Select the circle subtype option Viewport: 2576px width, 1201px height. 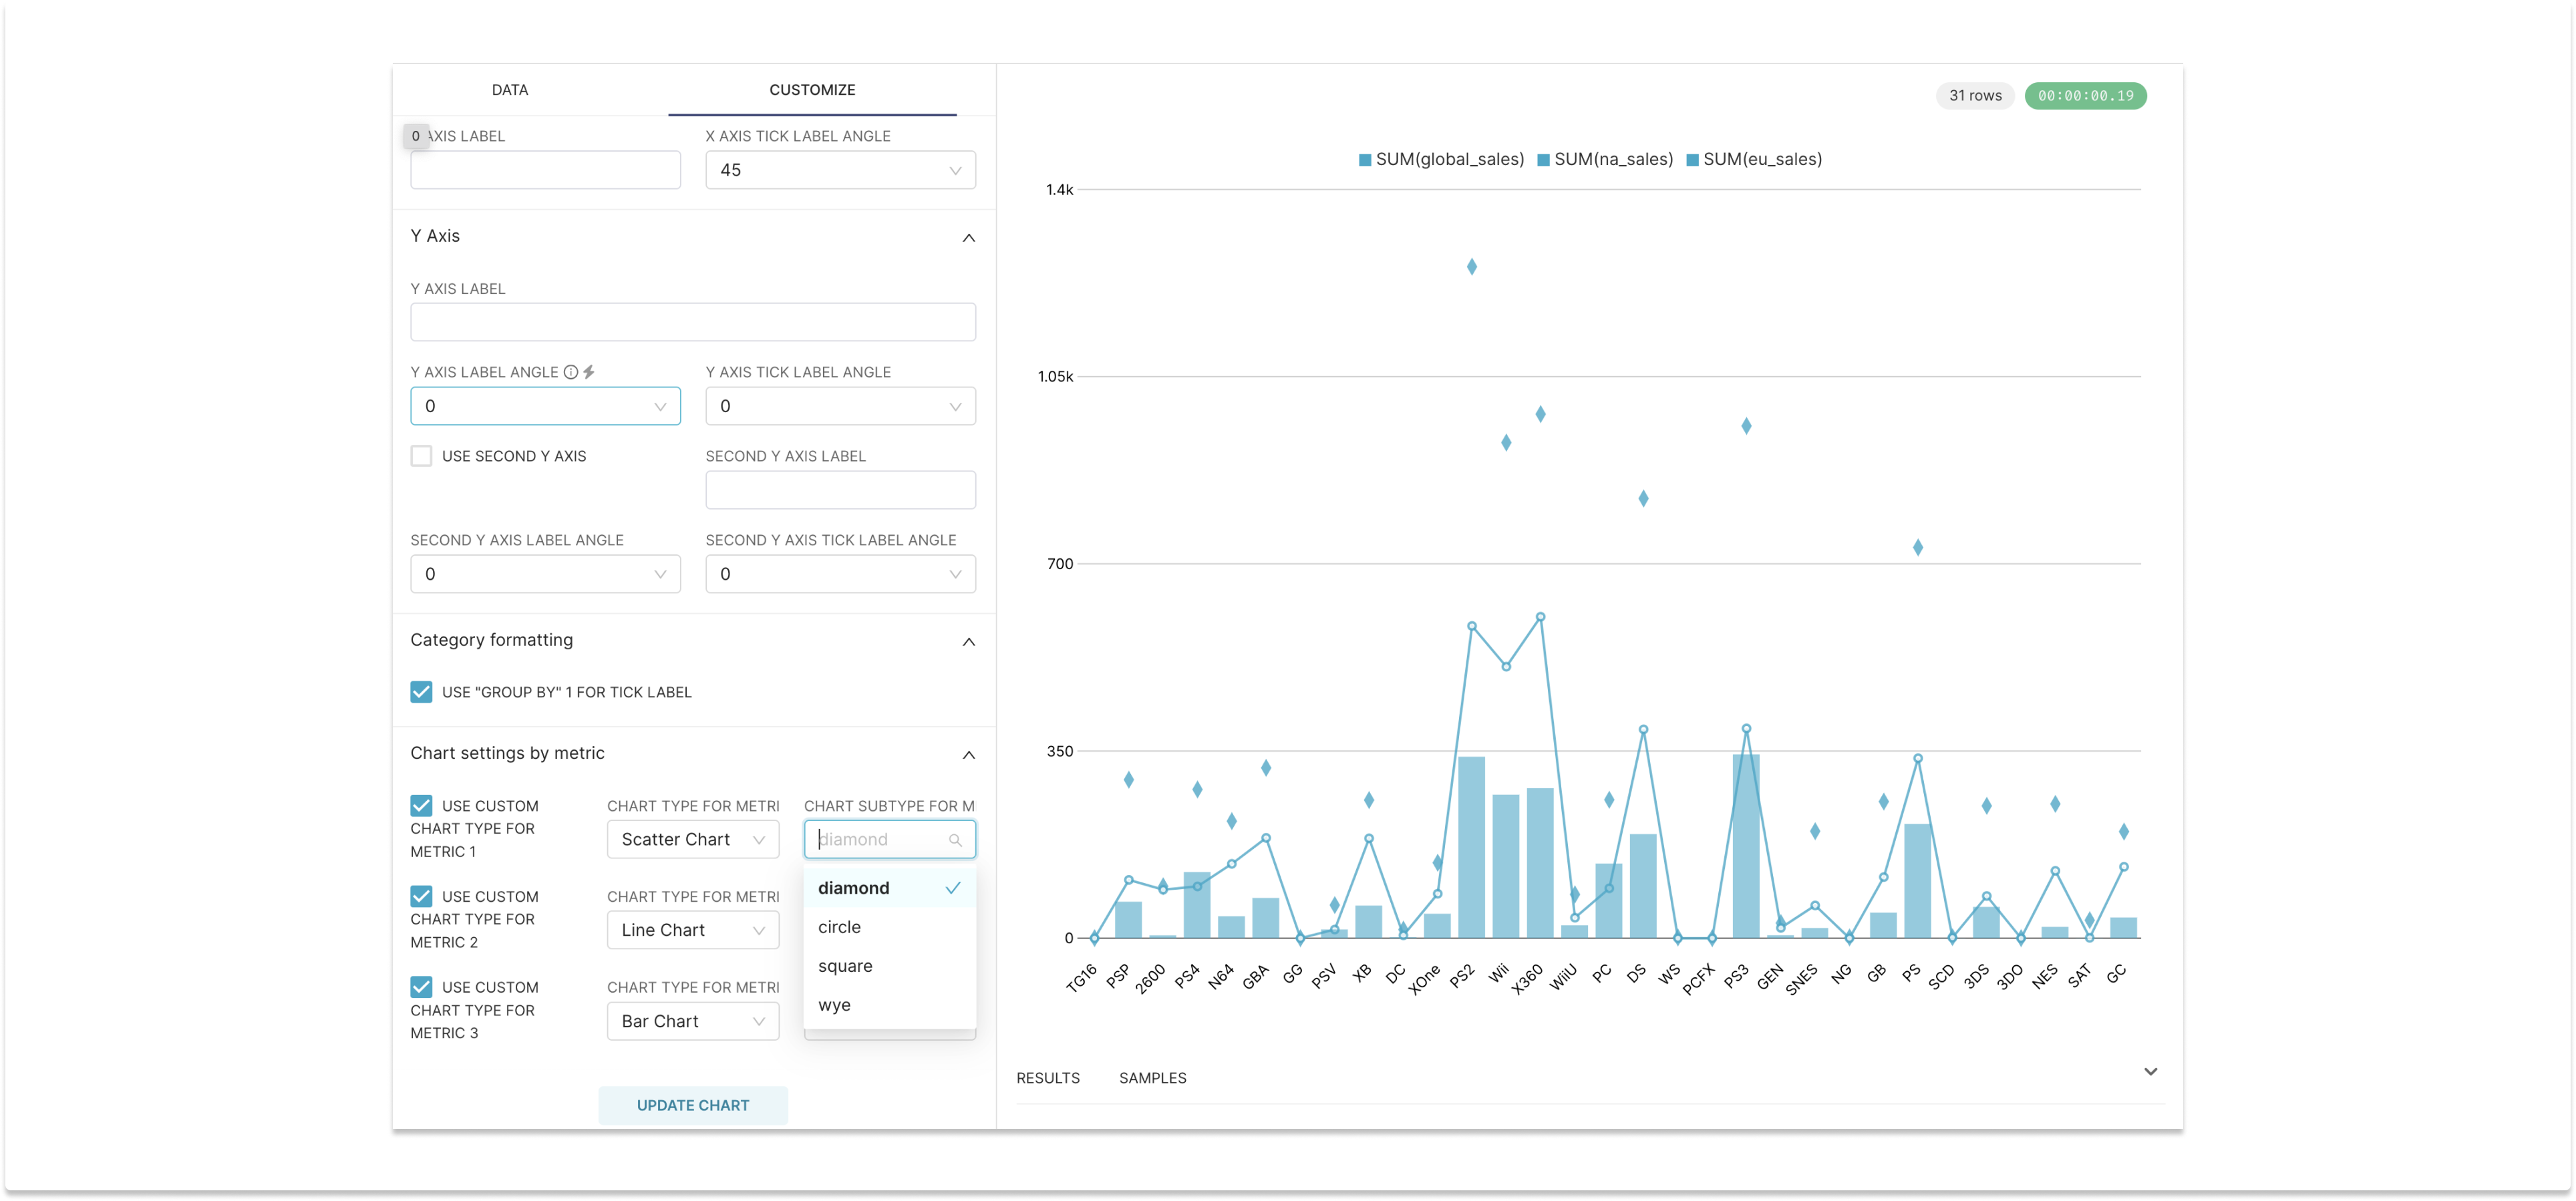point(839,927)
